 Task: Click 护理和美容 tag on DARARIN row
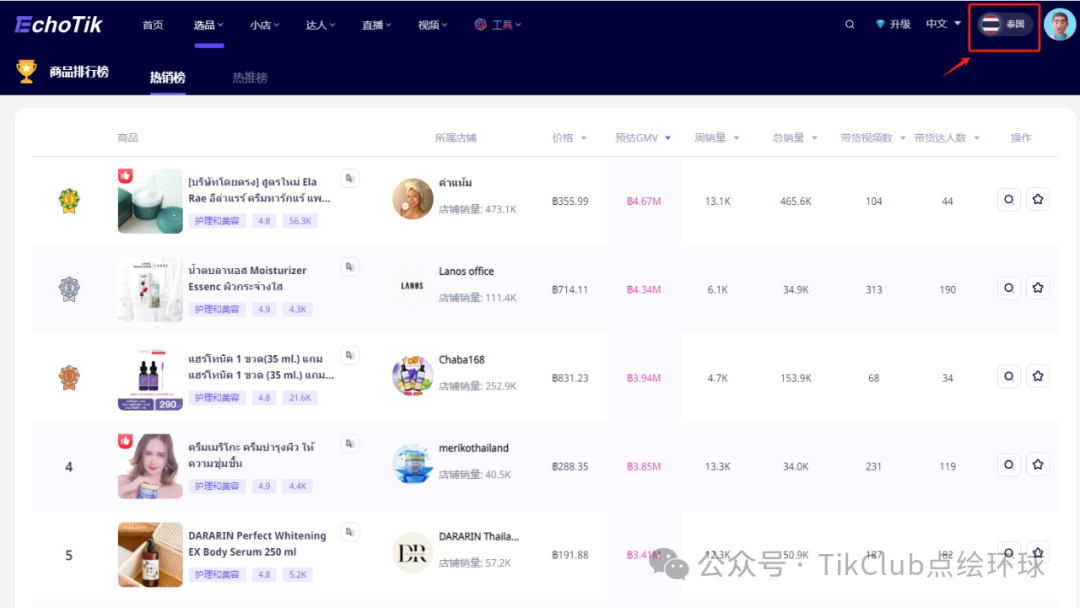point(217,574)
